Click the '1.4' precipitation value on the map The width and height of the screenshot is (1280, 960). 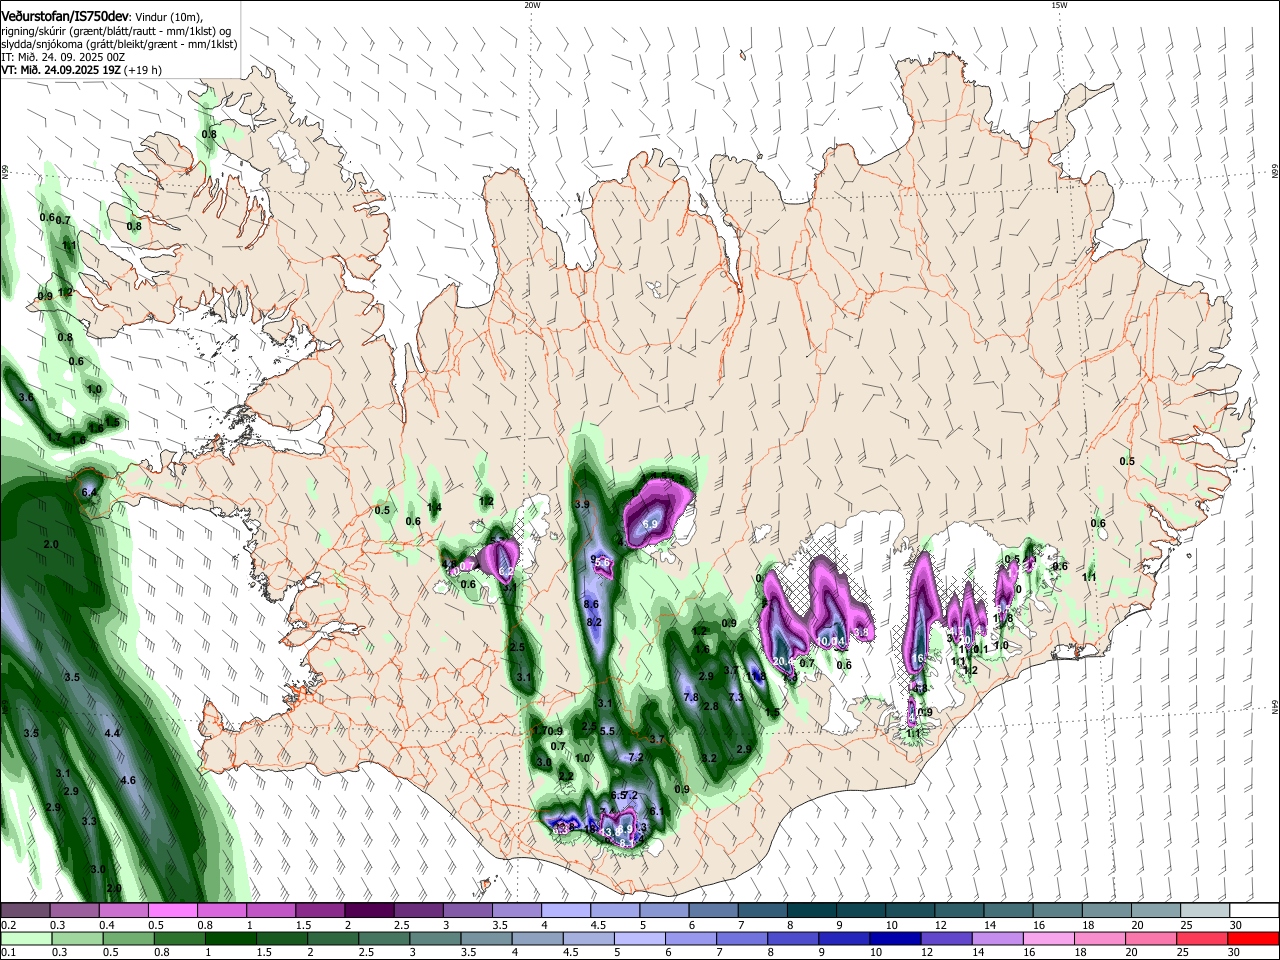pyautogui.click(x=434, y=508)
